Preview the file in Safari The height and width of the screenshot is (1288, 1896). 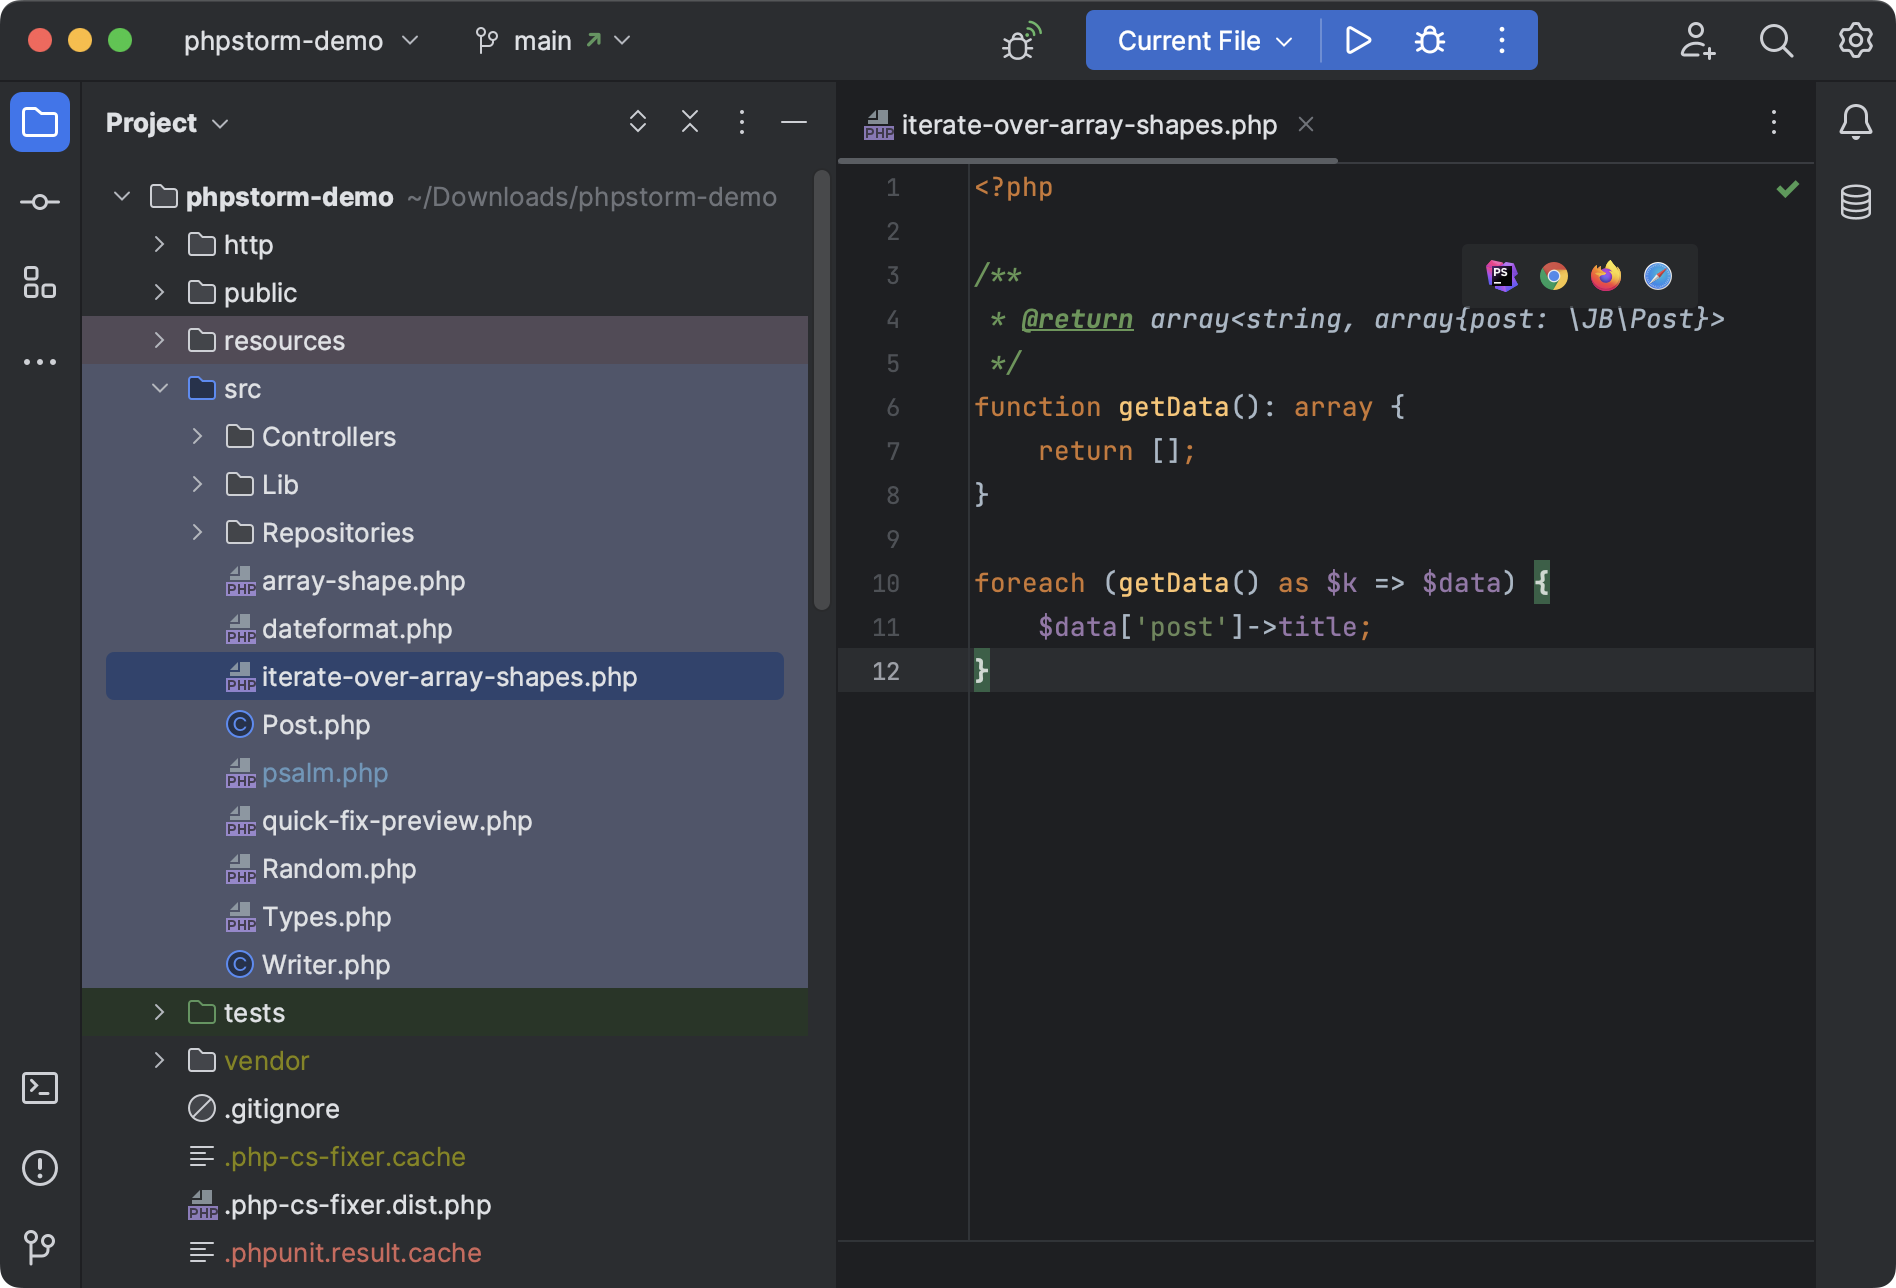tap(1658, 275)
